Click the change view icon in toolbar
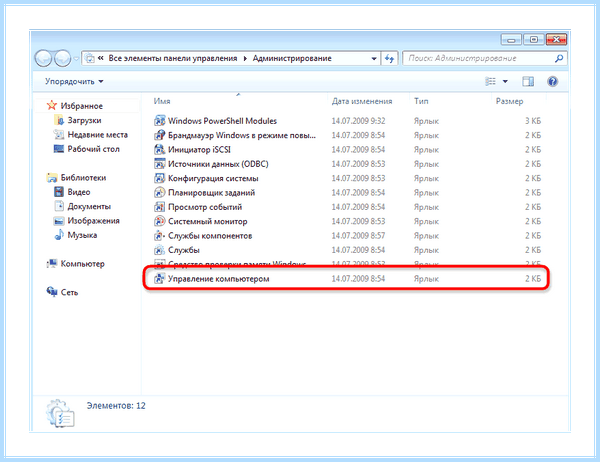600x462 pixels. (x=491, y=81)
